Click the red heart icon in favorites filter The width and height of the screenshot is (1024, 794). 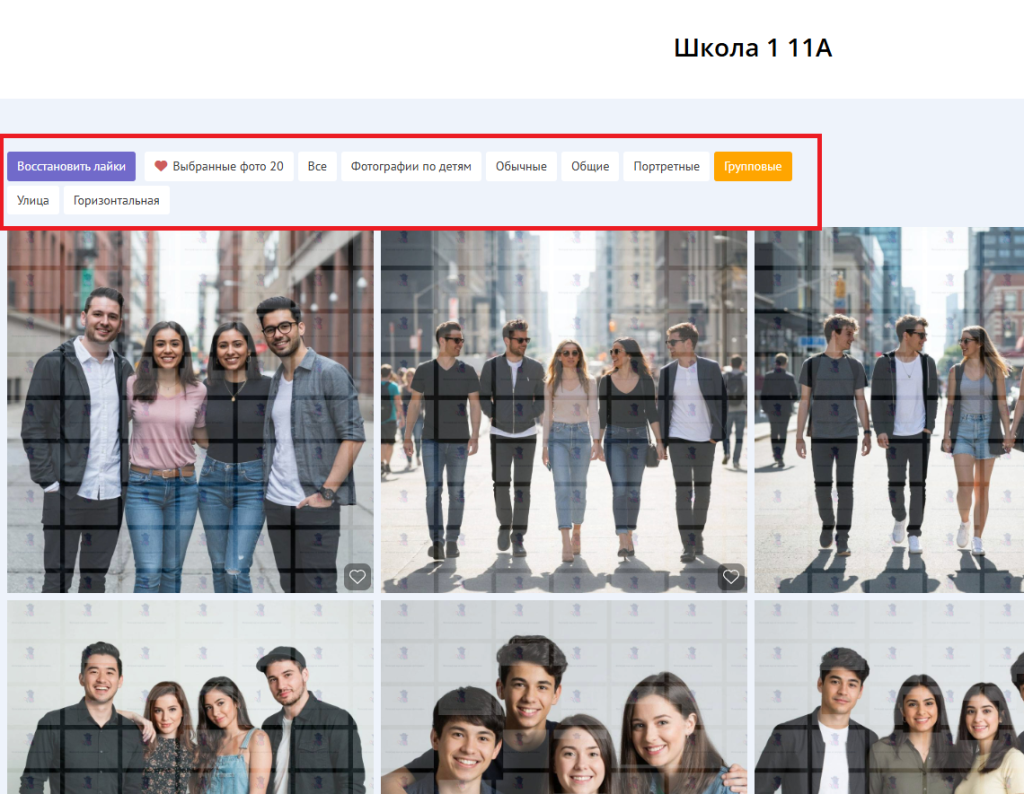[x=161, y=166]
